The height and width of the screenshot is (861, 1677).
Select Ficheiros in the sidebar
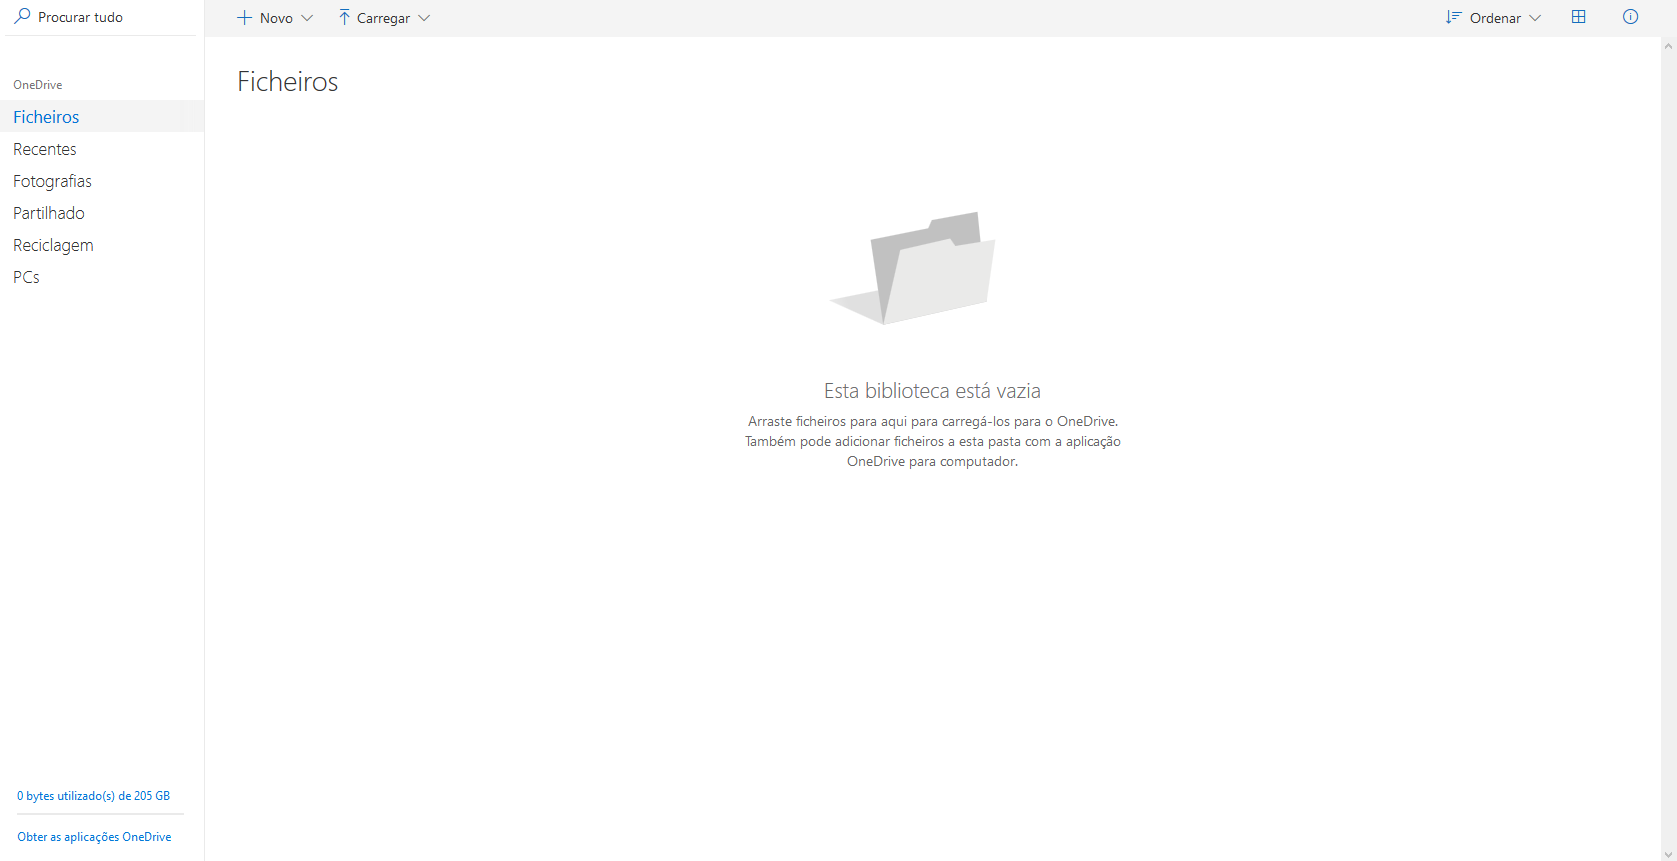coord(102,117)
